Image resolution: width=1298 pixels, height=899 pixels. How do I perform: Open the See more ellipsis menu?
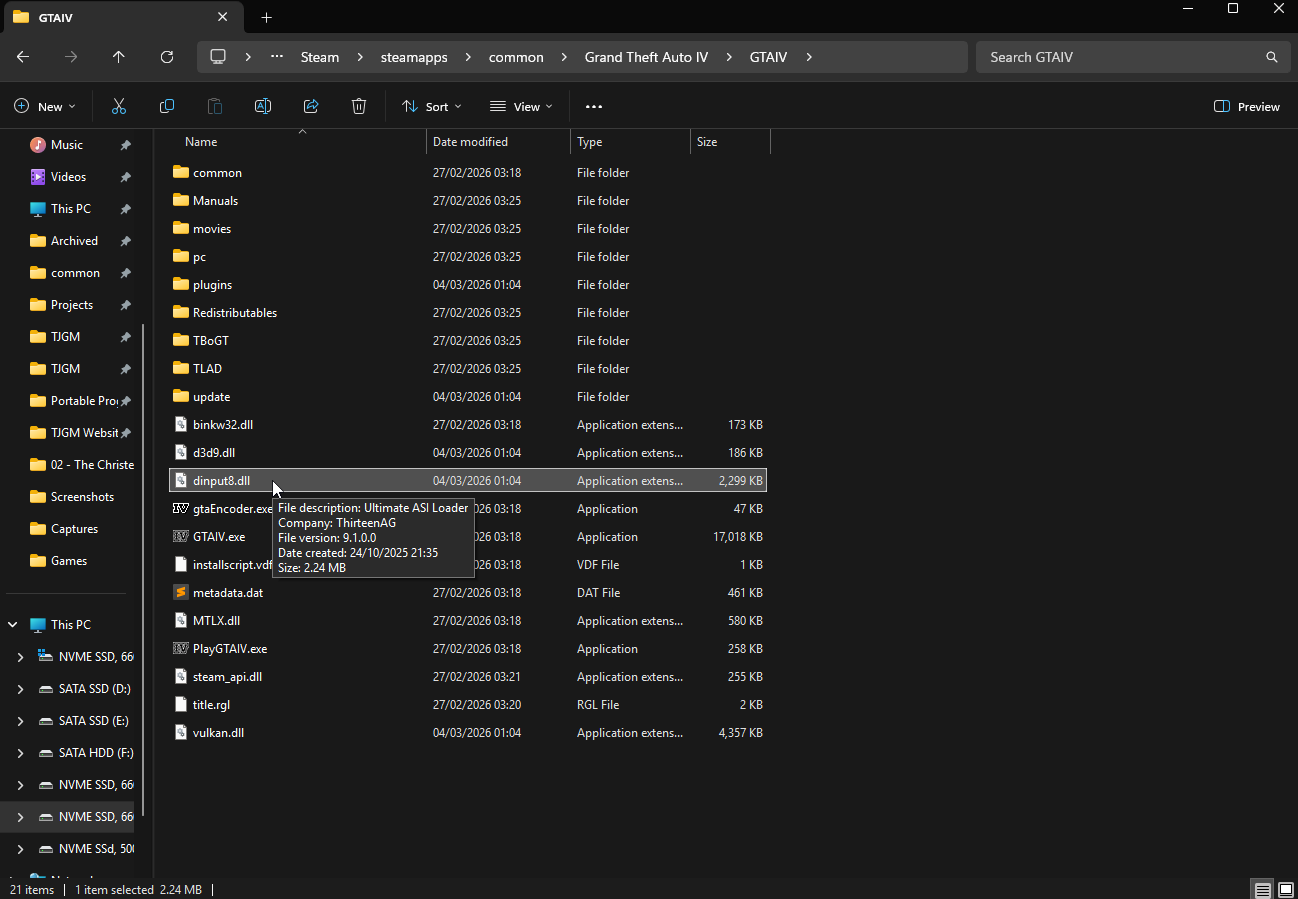point(593,105)
